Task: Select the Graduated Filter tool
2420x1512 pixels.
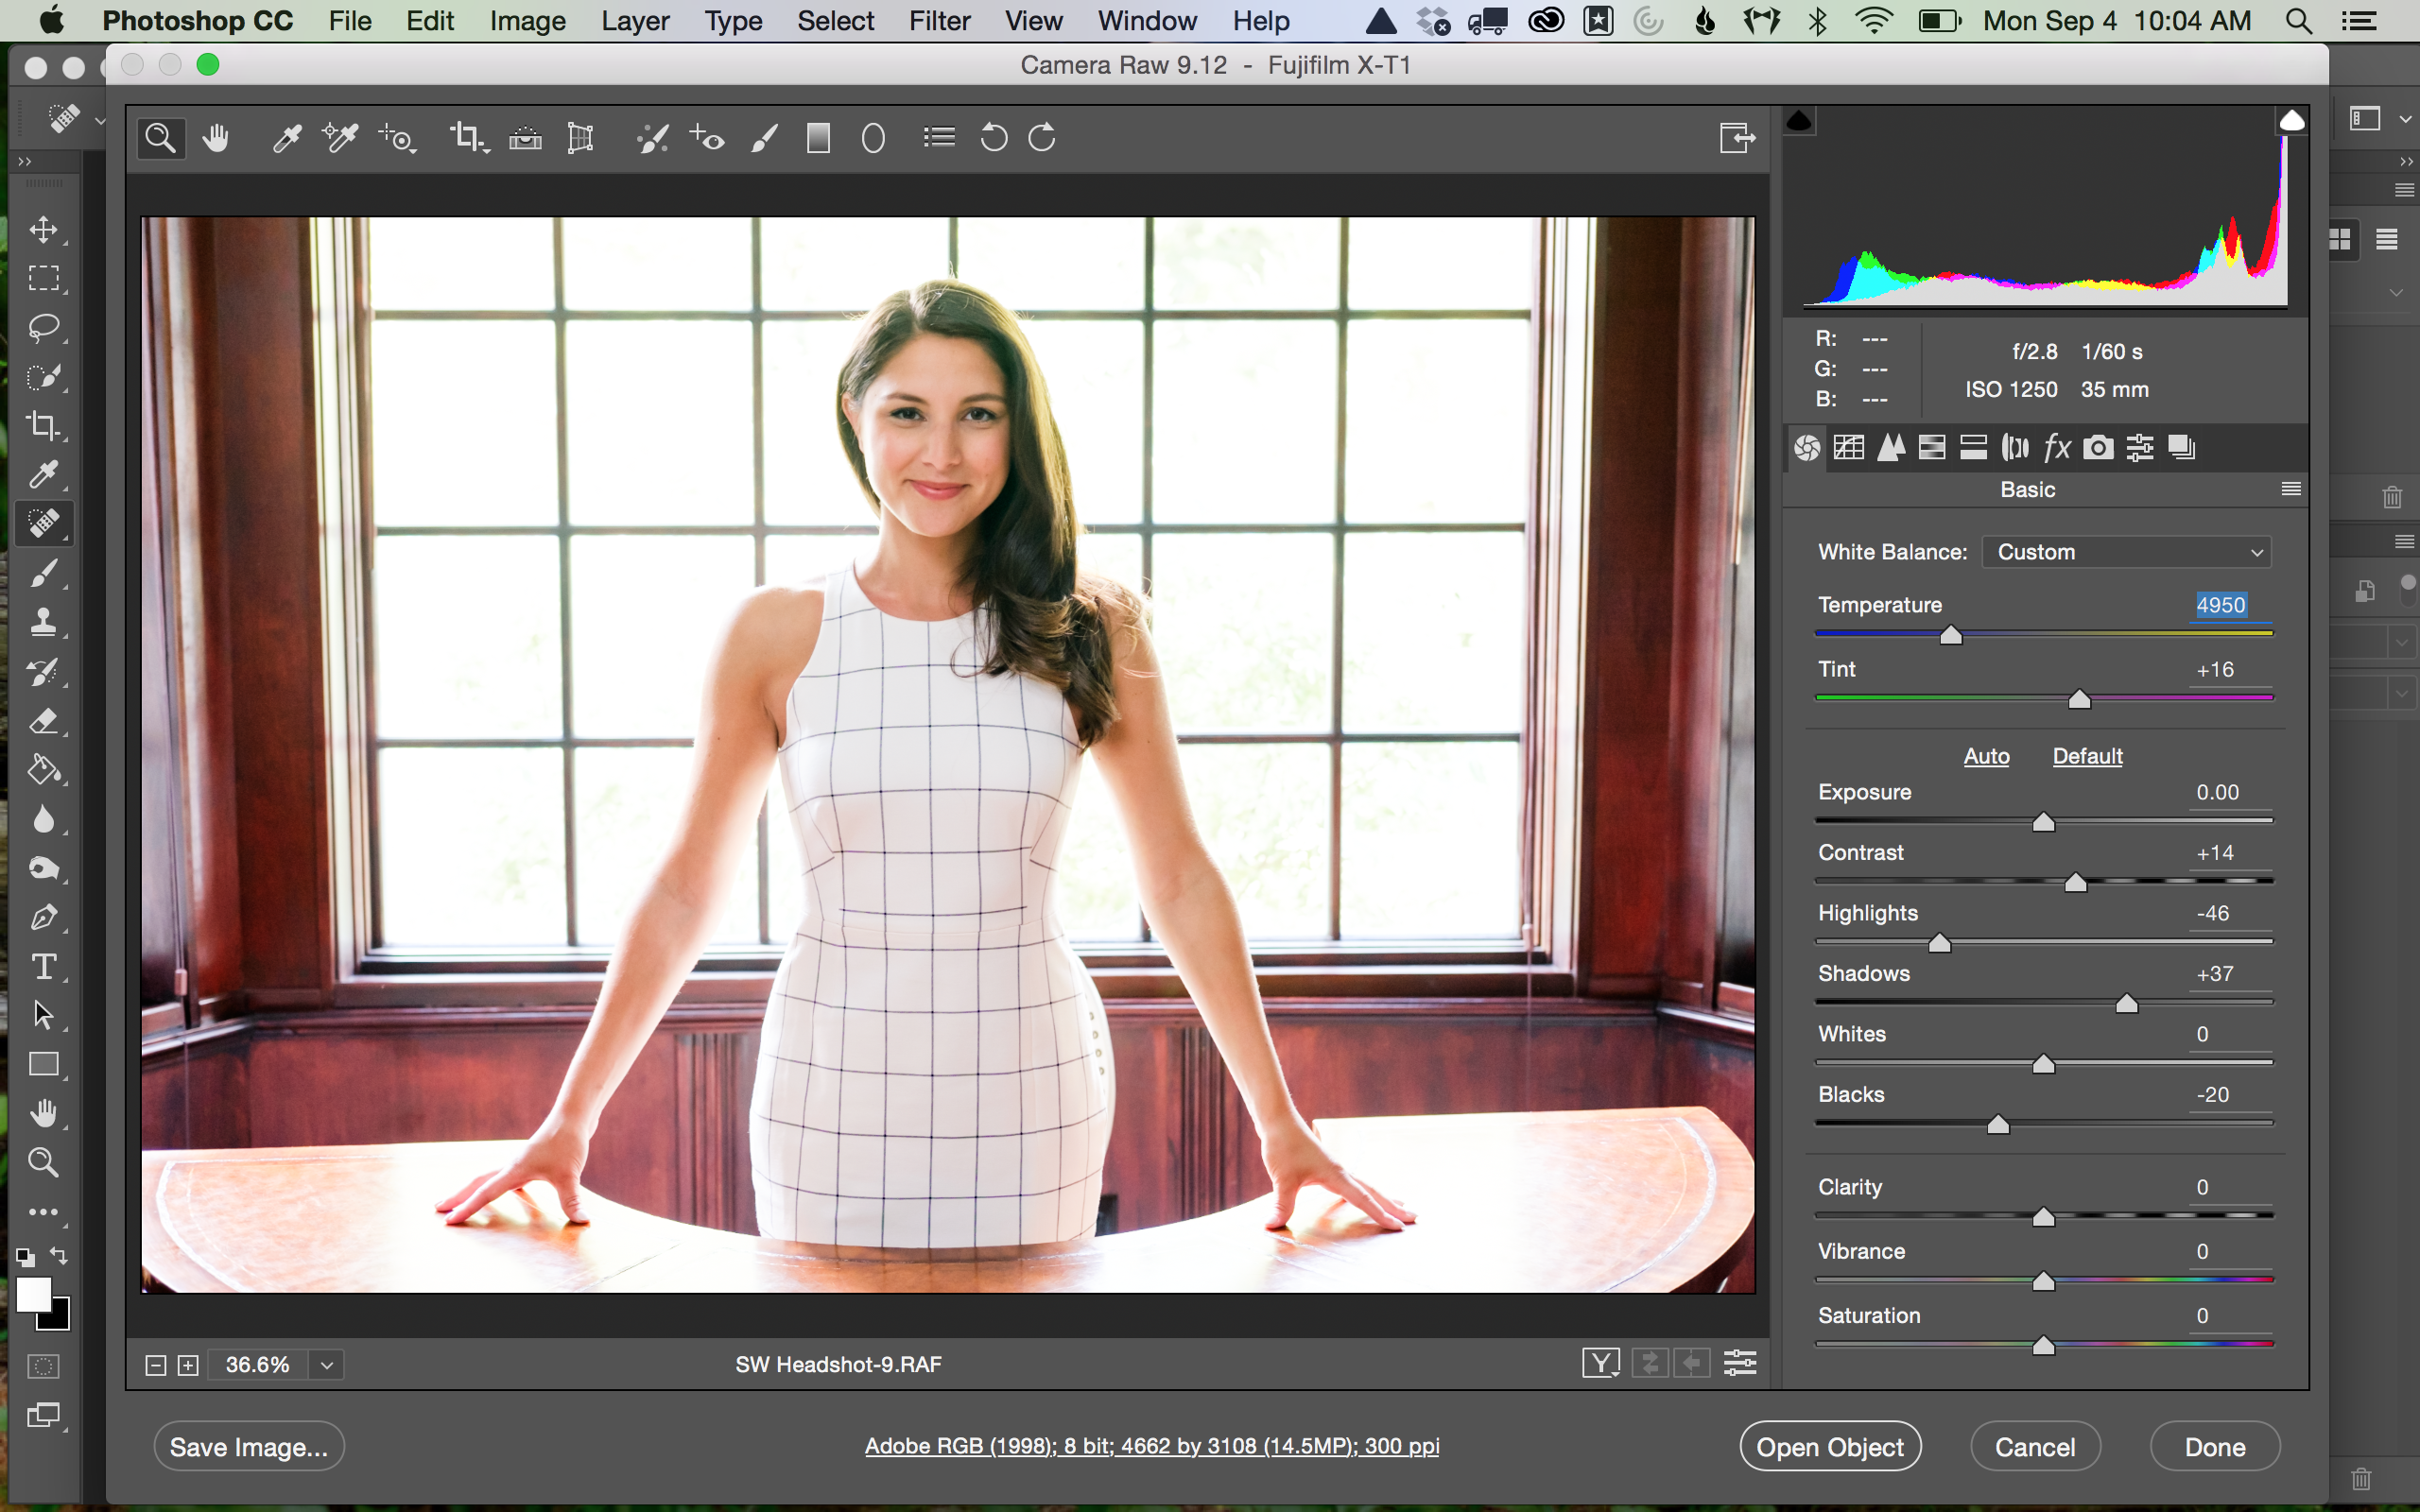Action: pos(818,138)
